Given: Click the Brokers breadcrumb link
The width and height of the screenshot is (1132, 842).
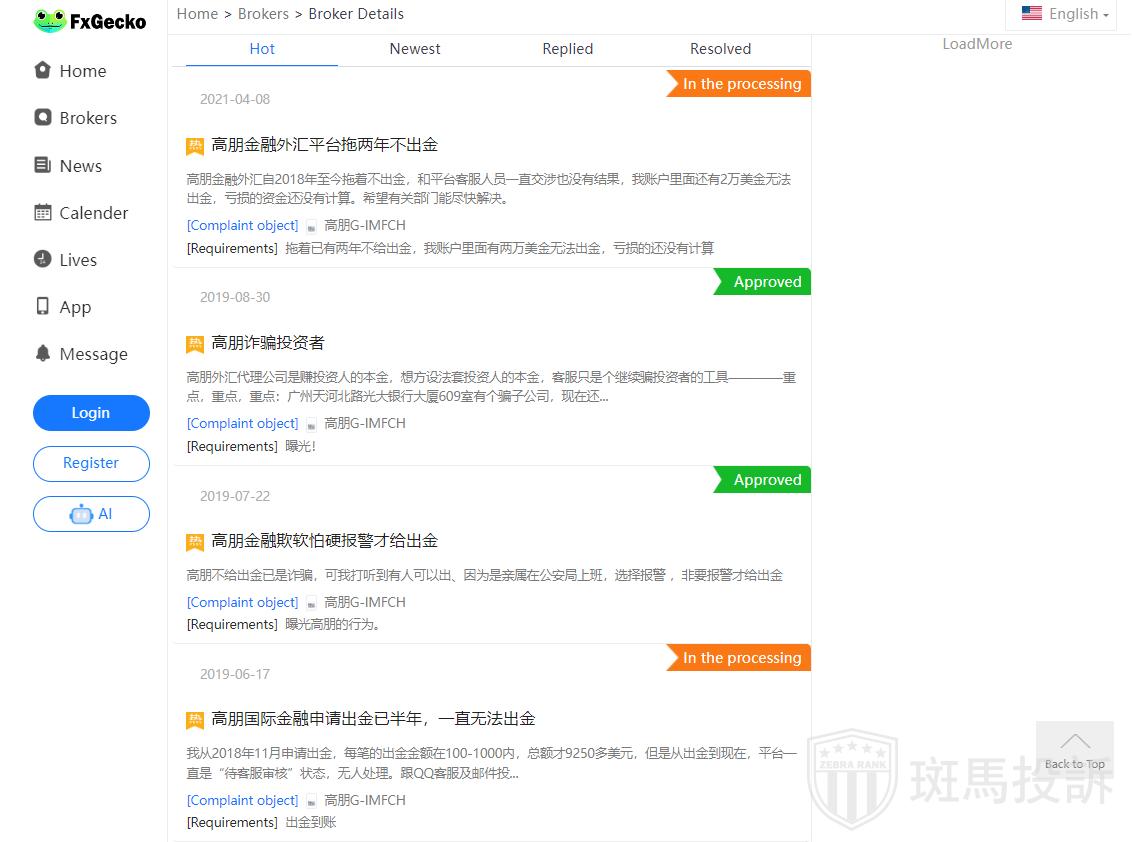Looking at the screenshot, I should coord(263,14).
